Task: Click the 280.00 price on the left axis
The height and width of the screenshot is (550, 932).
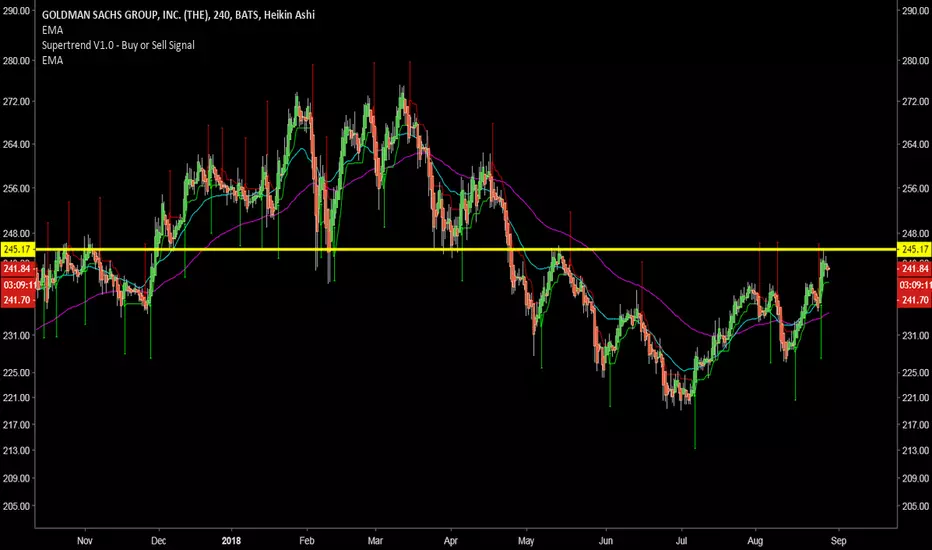Action: [x=16, y=61]
